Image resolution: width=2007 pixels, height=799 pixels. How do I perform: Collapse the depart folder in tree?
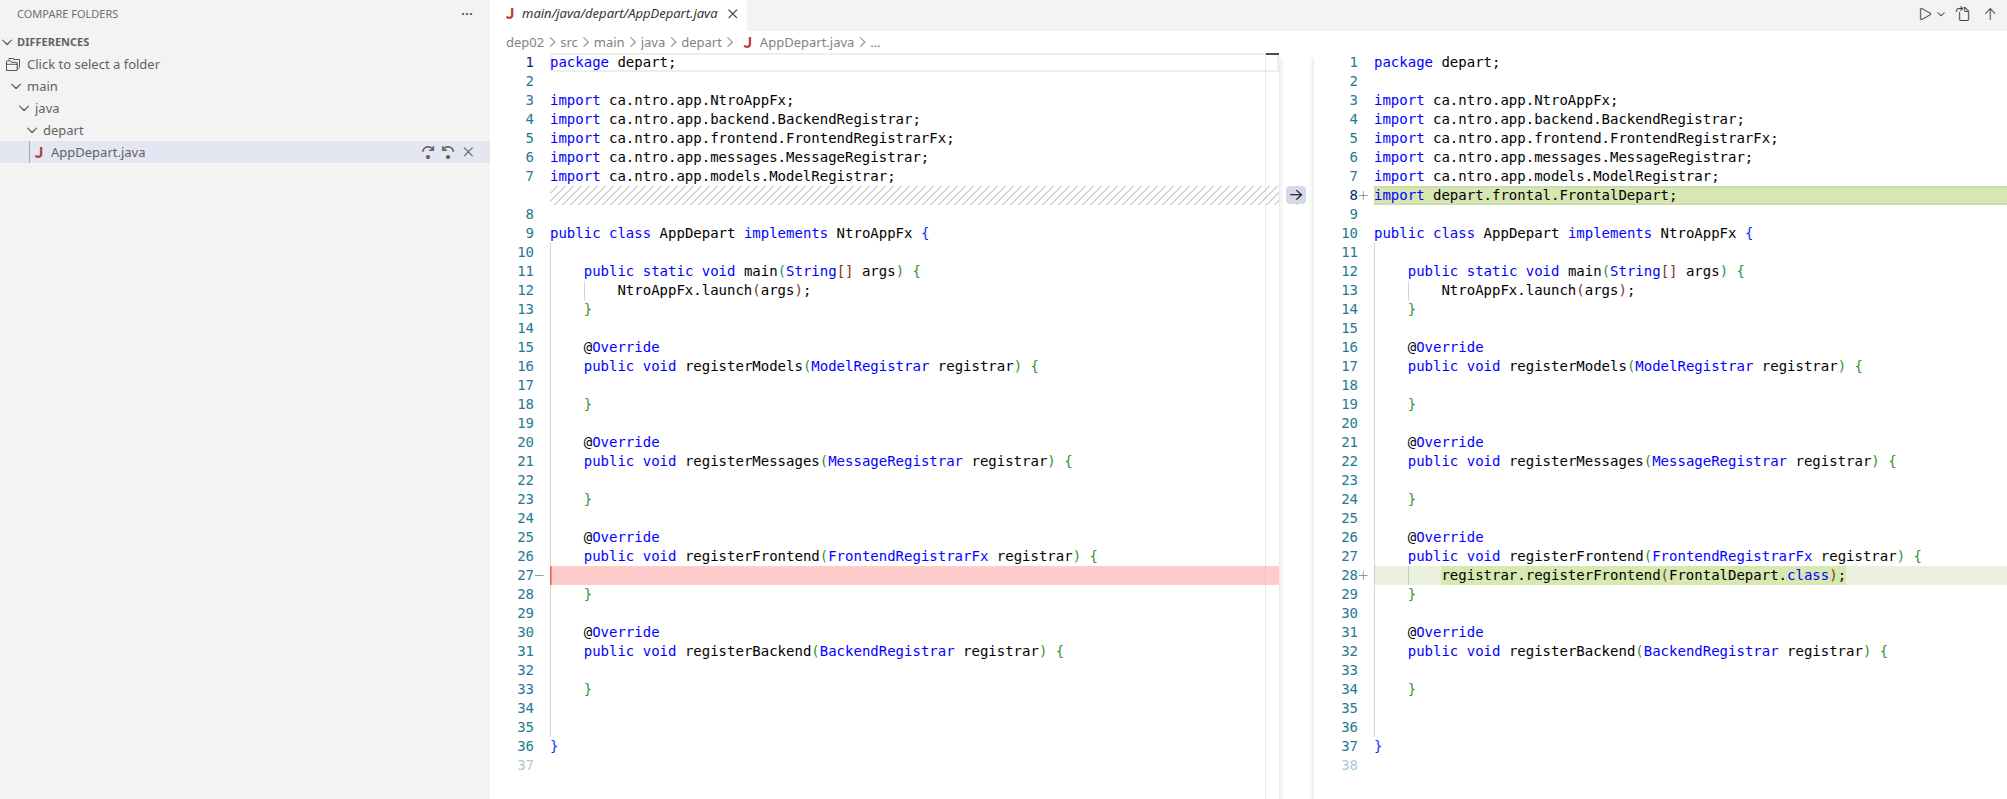pyautogui.click(x=32, y=131)
